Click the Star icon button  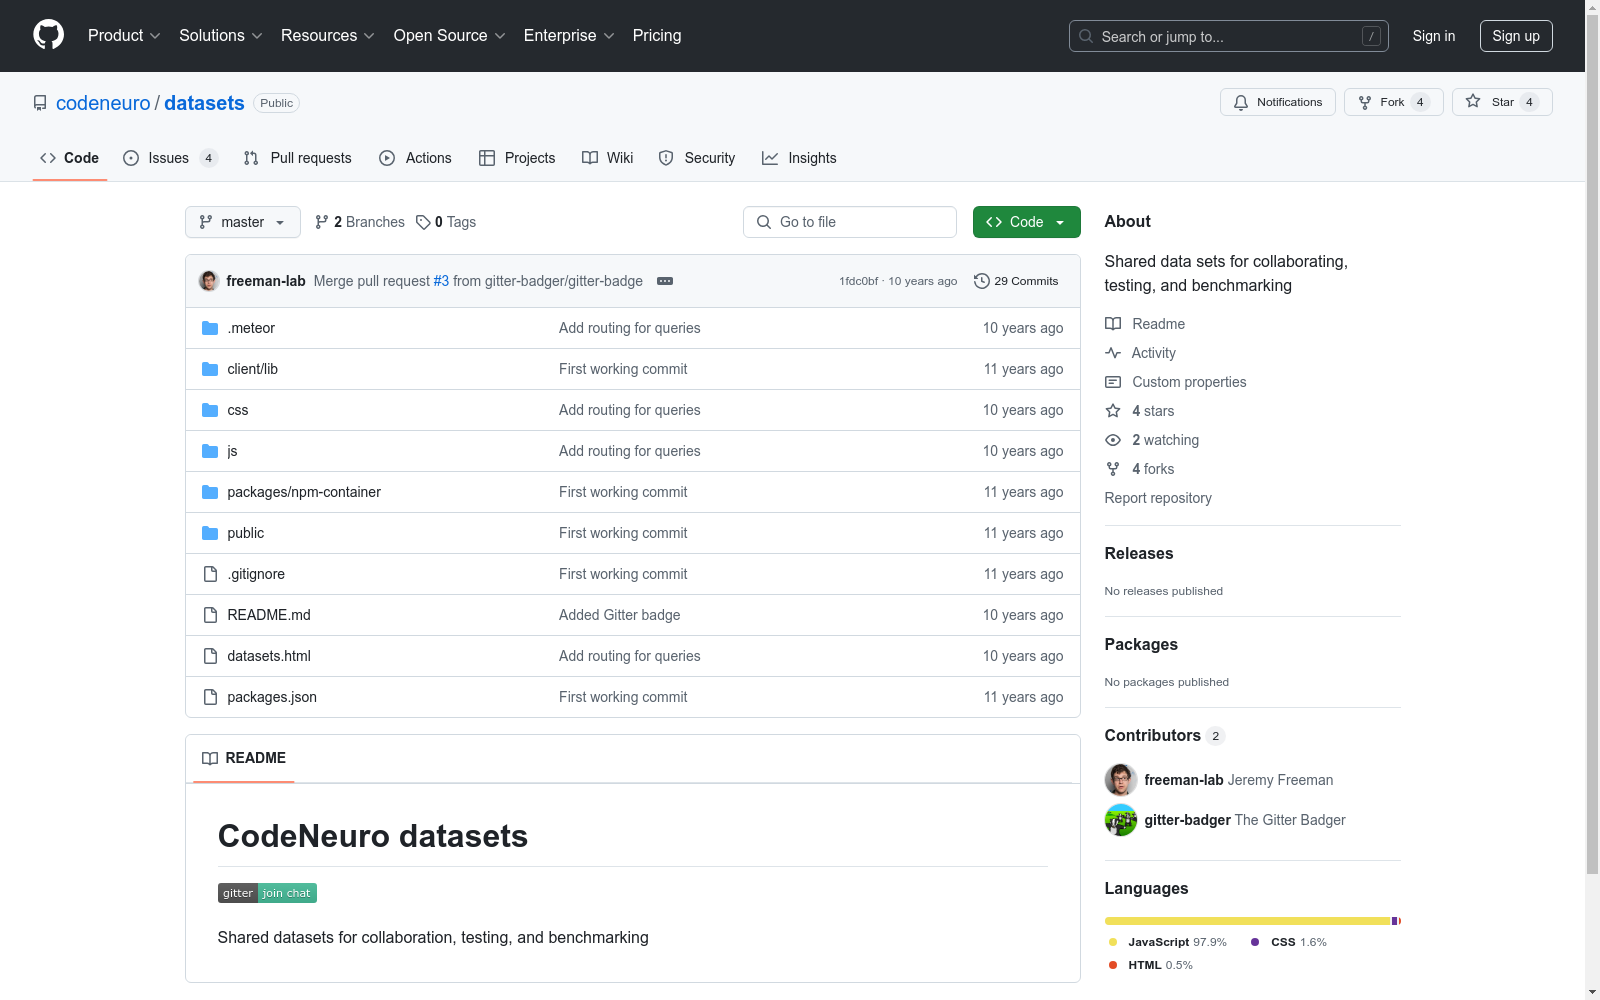(1502, 102)
